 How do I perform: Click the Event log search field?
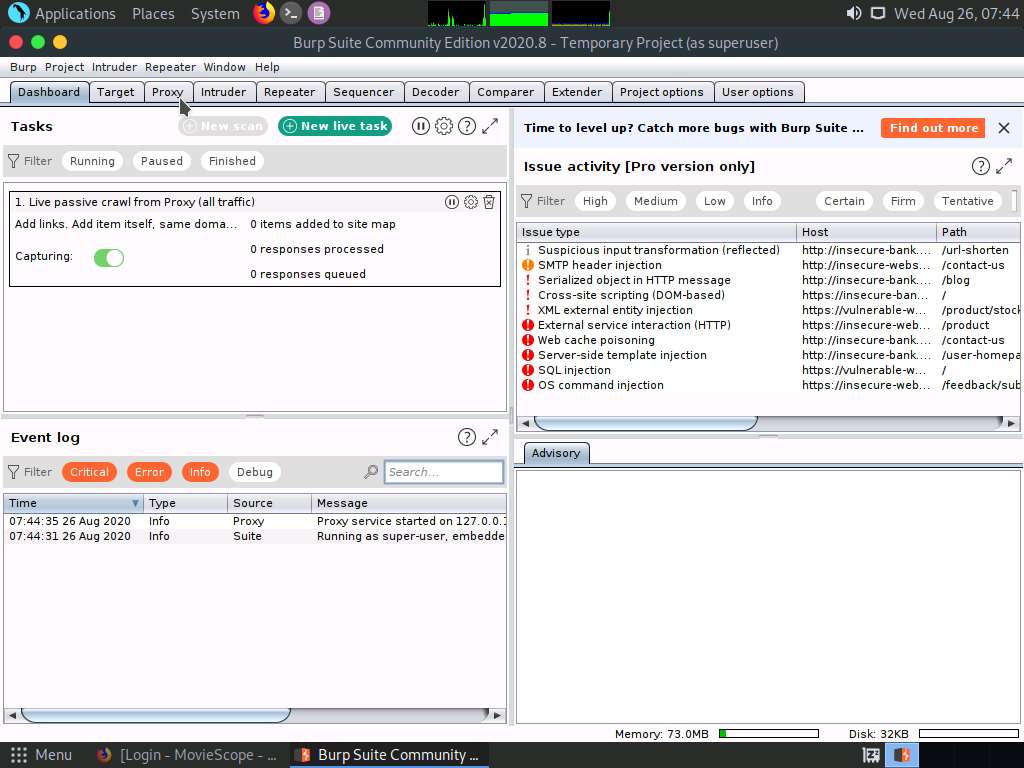[443, 472]
